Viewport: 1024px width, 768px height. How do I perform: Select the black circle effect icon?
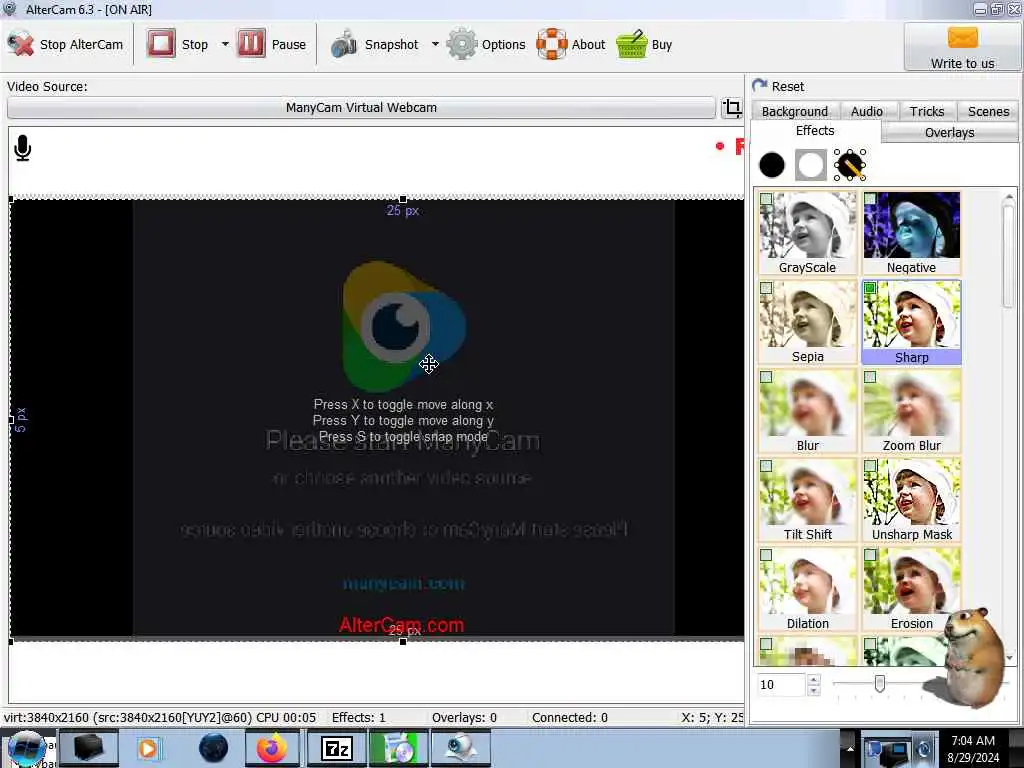[772, 165]
